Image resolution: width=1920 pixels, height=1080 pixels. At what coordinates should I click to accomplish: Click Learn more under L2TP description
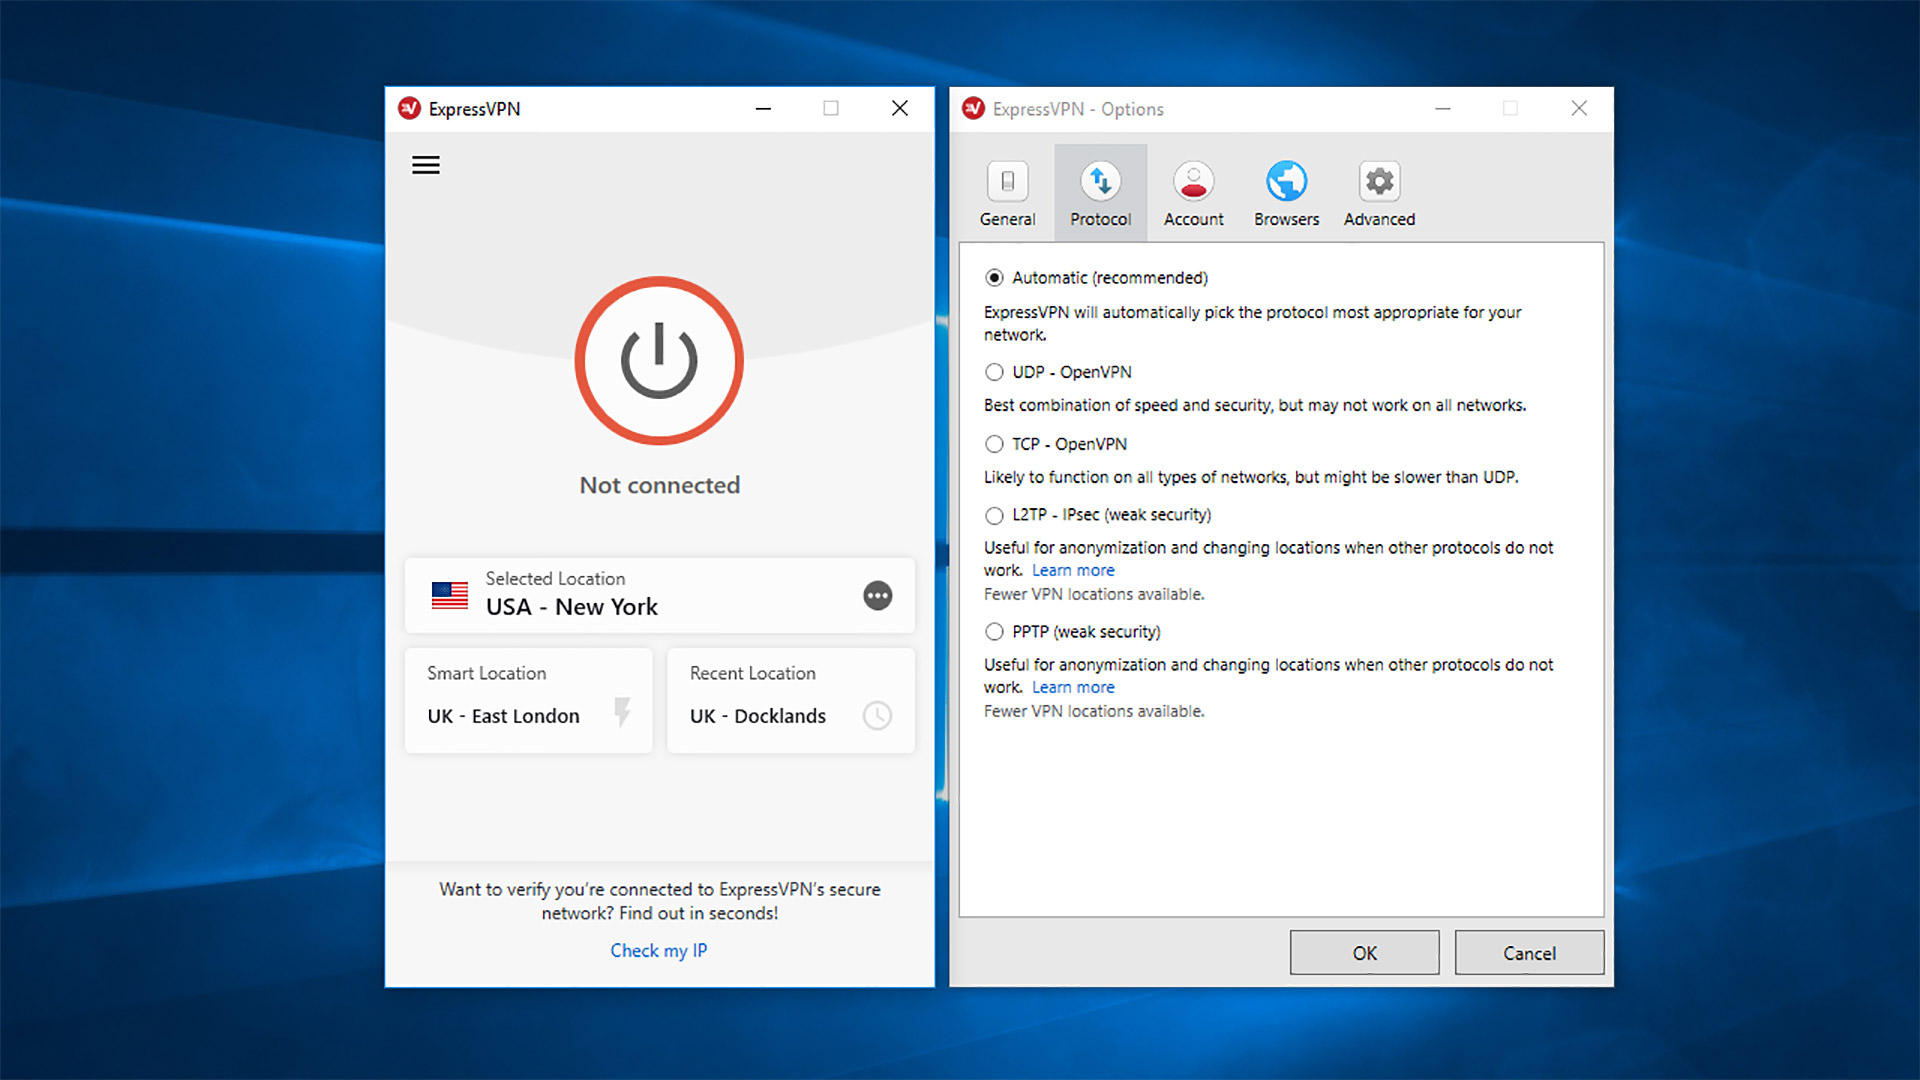(1073, 570)
